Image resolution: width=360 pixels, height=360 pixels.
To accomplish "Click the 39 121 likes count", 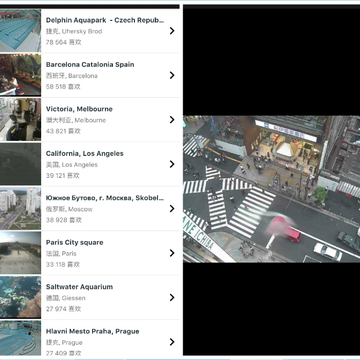I will point(63,175).
